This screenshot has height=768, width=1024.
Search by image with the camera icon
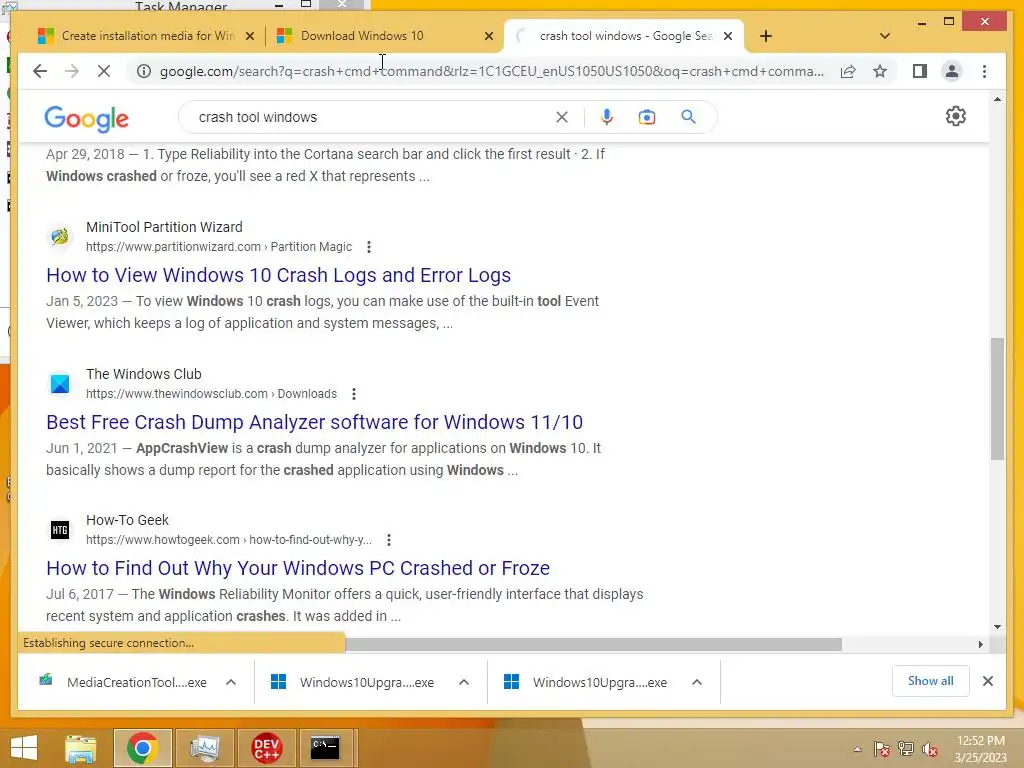click(x=647, y=117)
